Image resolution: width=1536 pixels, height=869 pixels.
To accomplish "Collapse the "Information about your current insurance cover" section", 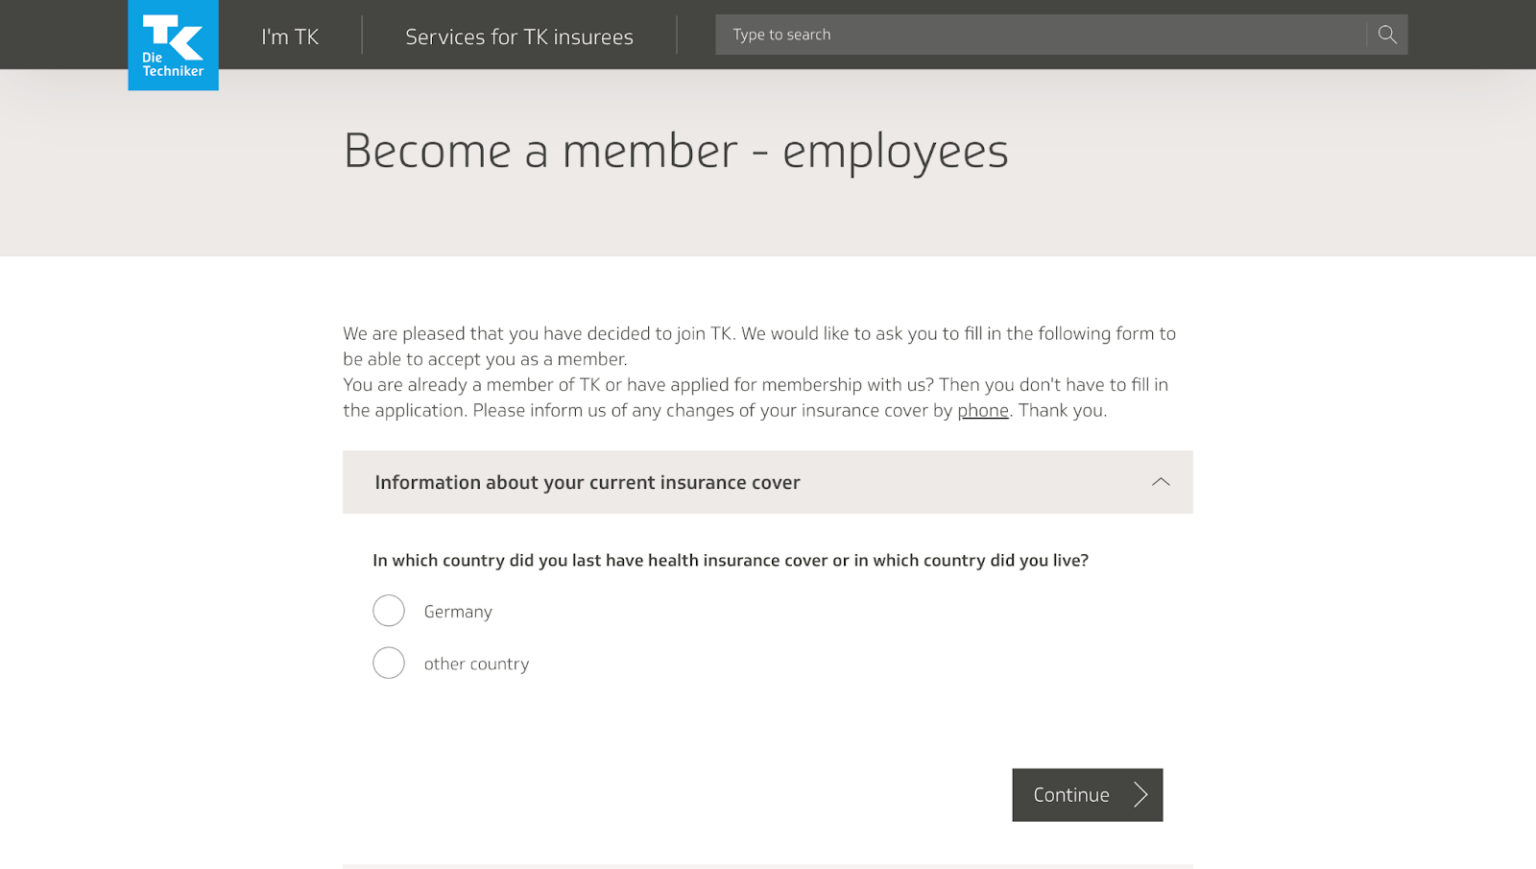I will coord(1160,482).
